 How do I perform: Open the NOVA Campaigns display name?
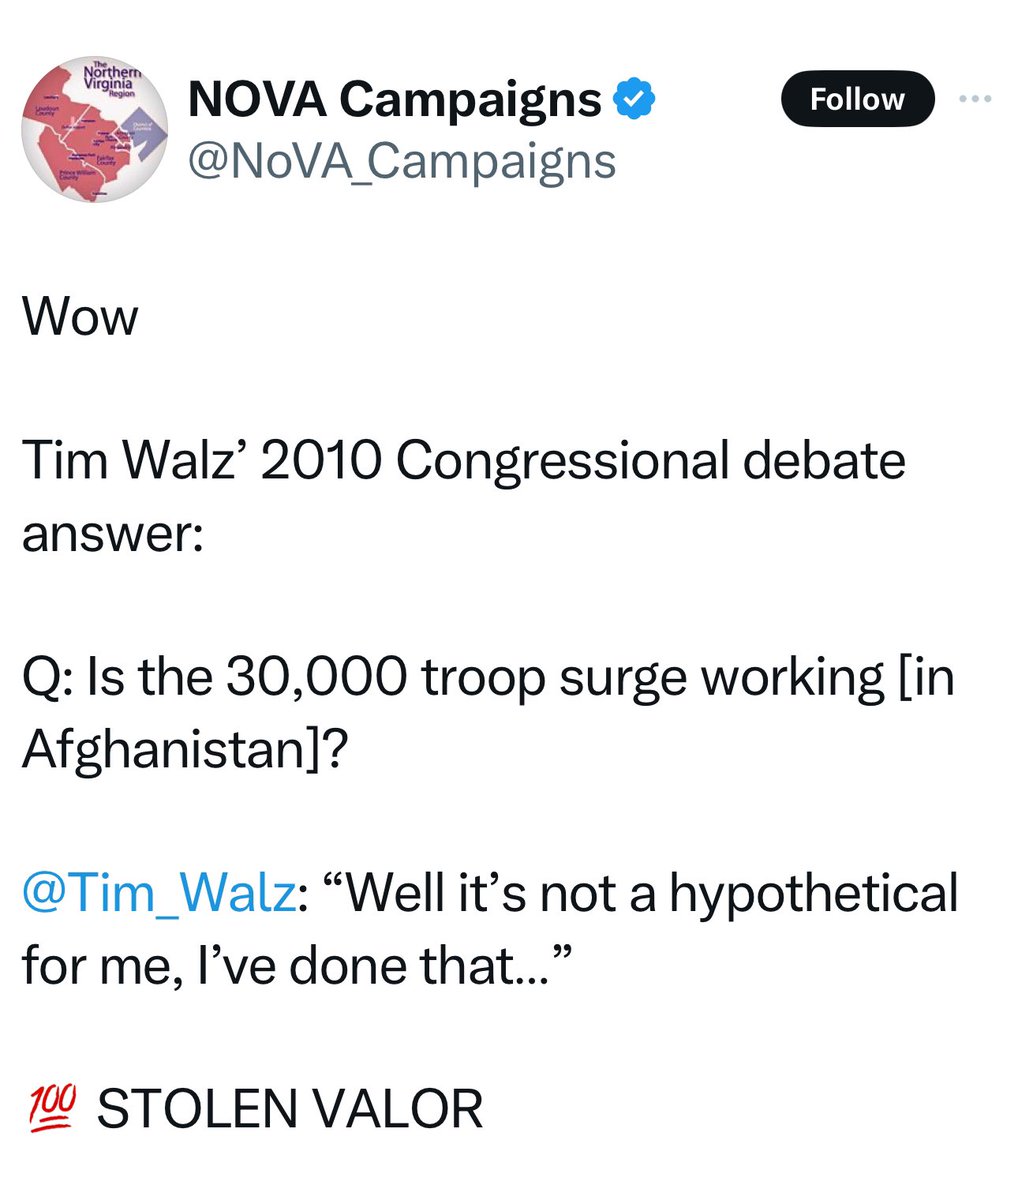(395, 99)
